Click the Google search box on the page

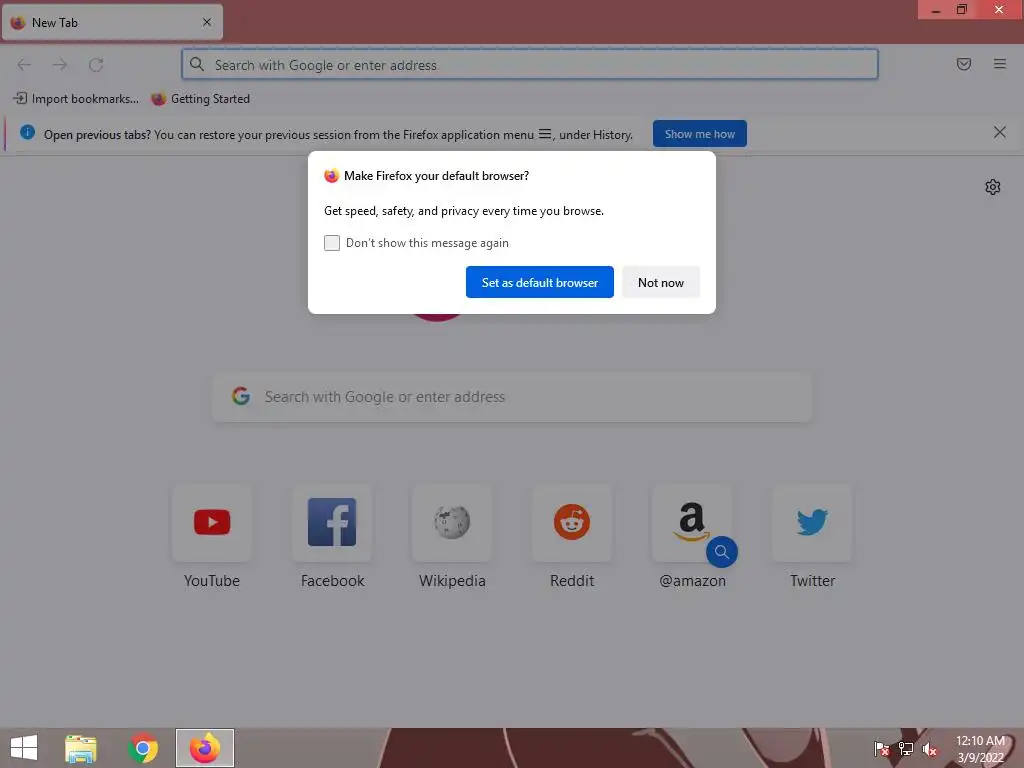[512, 396]
